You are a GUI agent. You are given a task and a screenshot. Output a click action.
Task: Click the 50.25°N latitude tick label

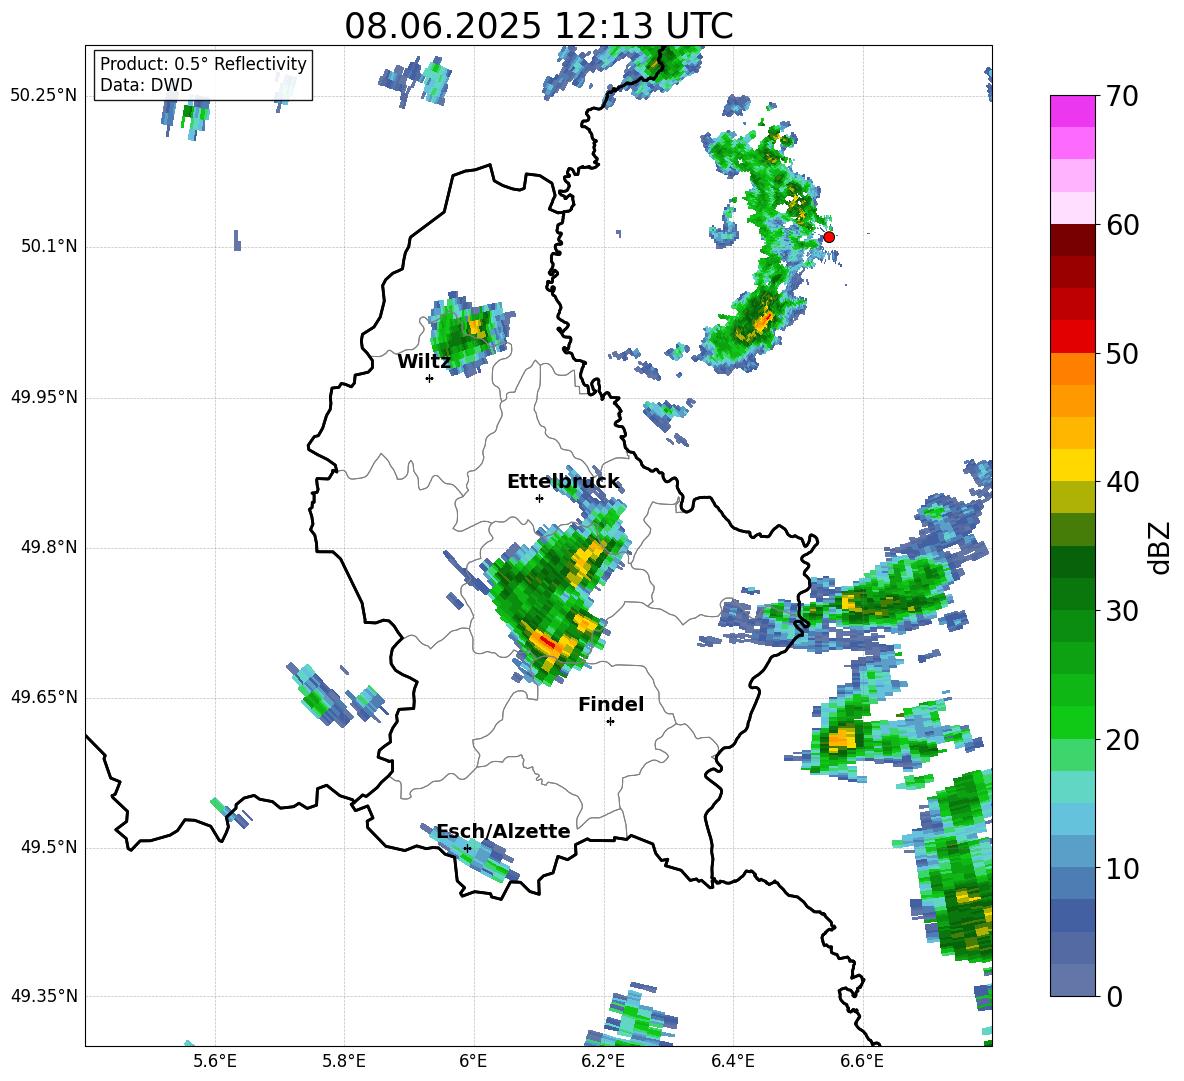click(x=44, y=96)
